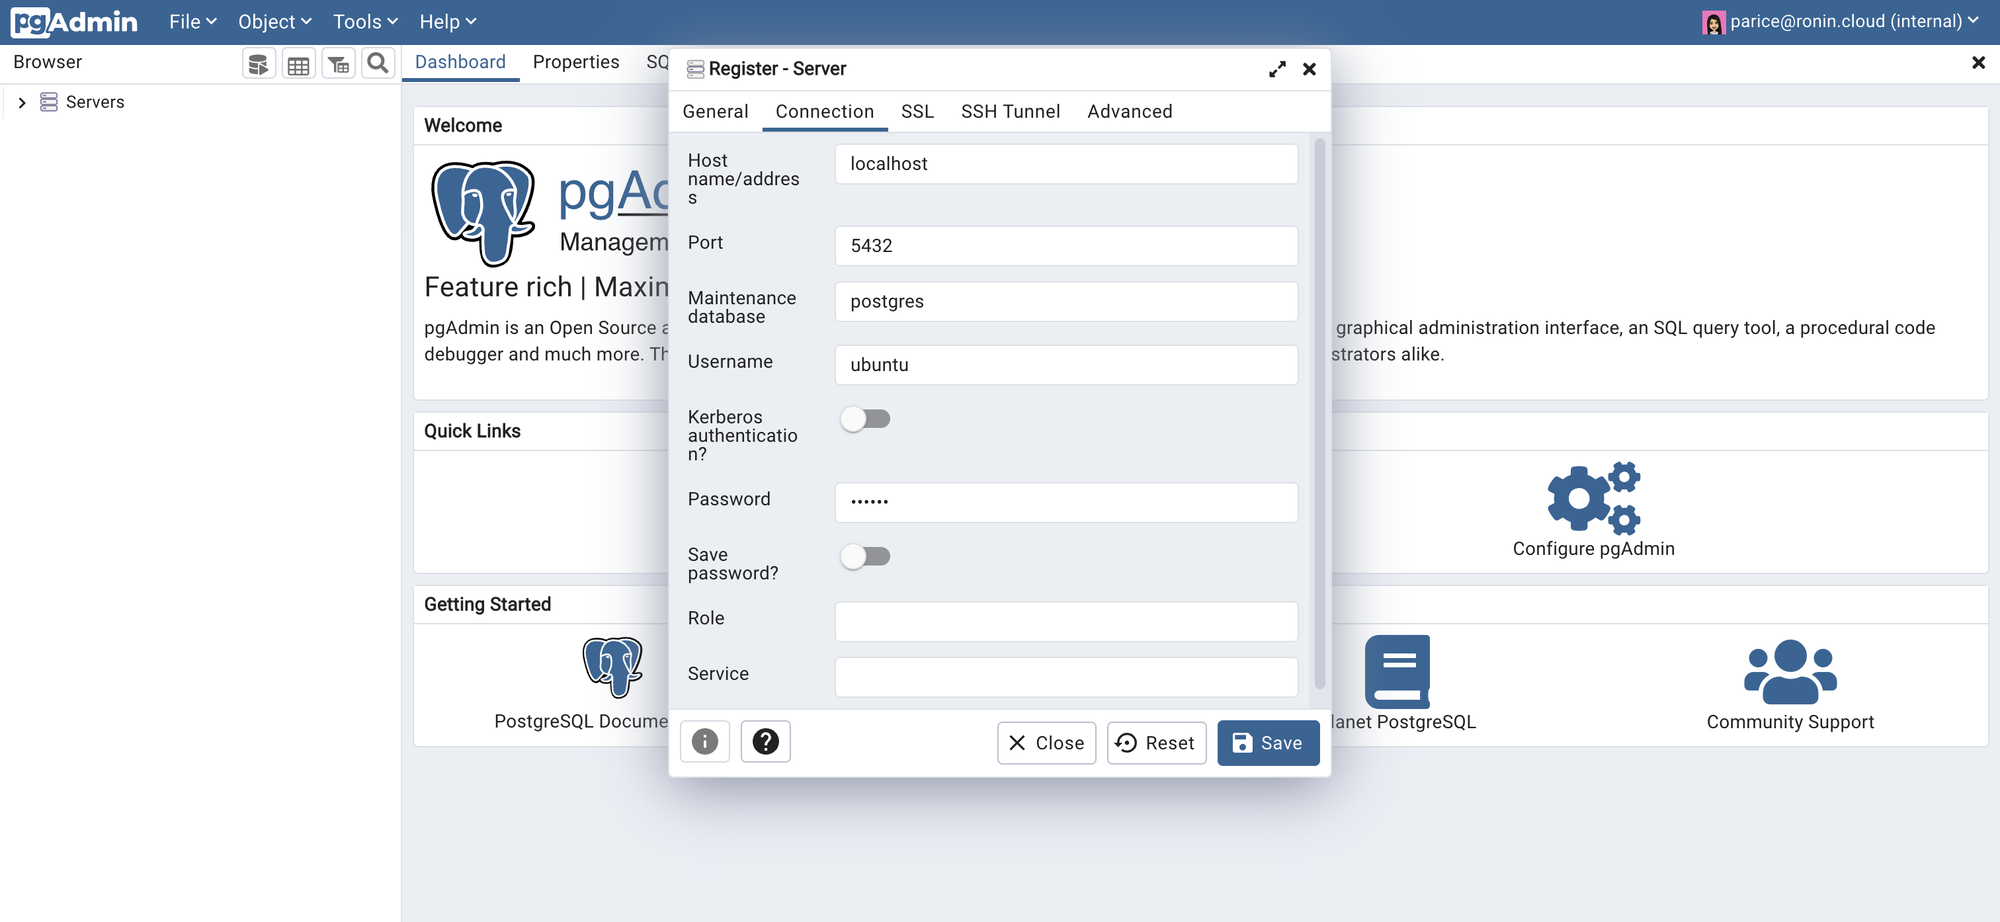Click the Quick Links heading

472,431
